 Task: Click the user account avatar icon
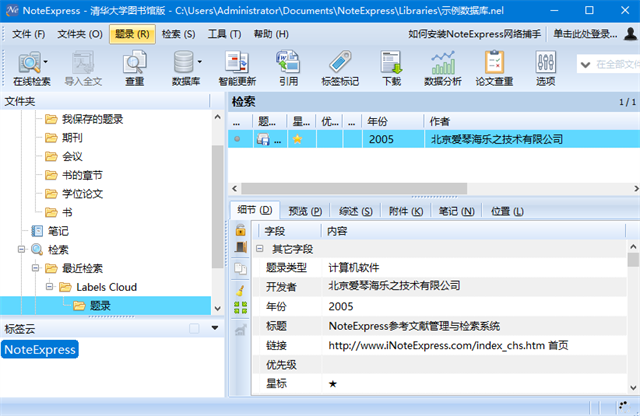coord(630,34)
